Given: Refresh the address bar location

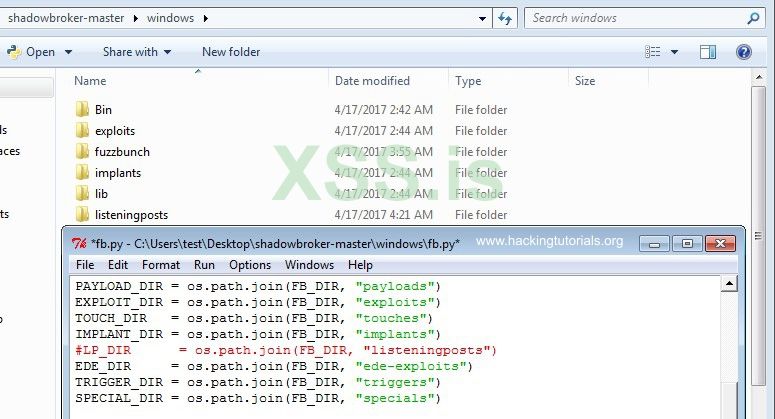Looking at the screenshot, I should (505, 18).
